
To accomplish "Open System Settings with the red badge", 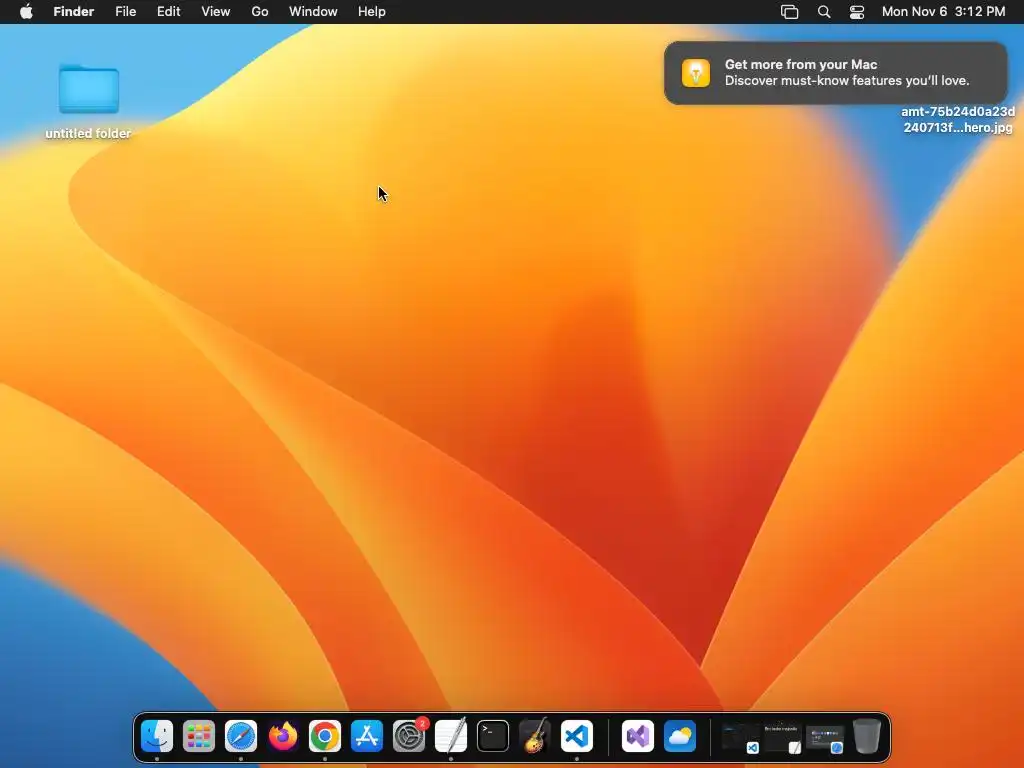I will pos(409,736).
